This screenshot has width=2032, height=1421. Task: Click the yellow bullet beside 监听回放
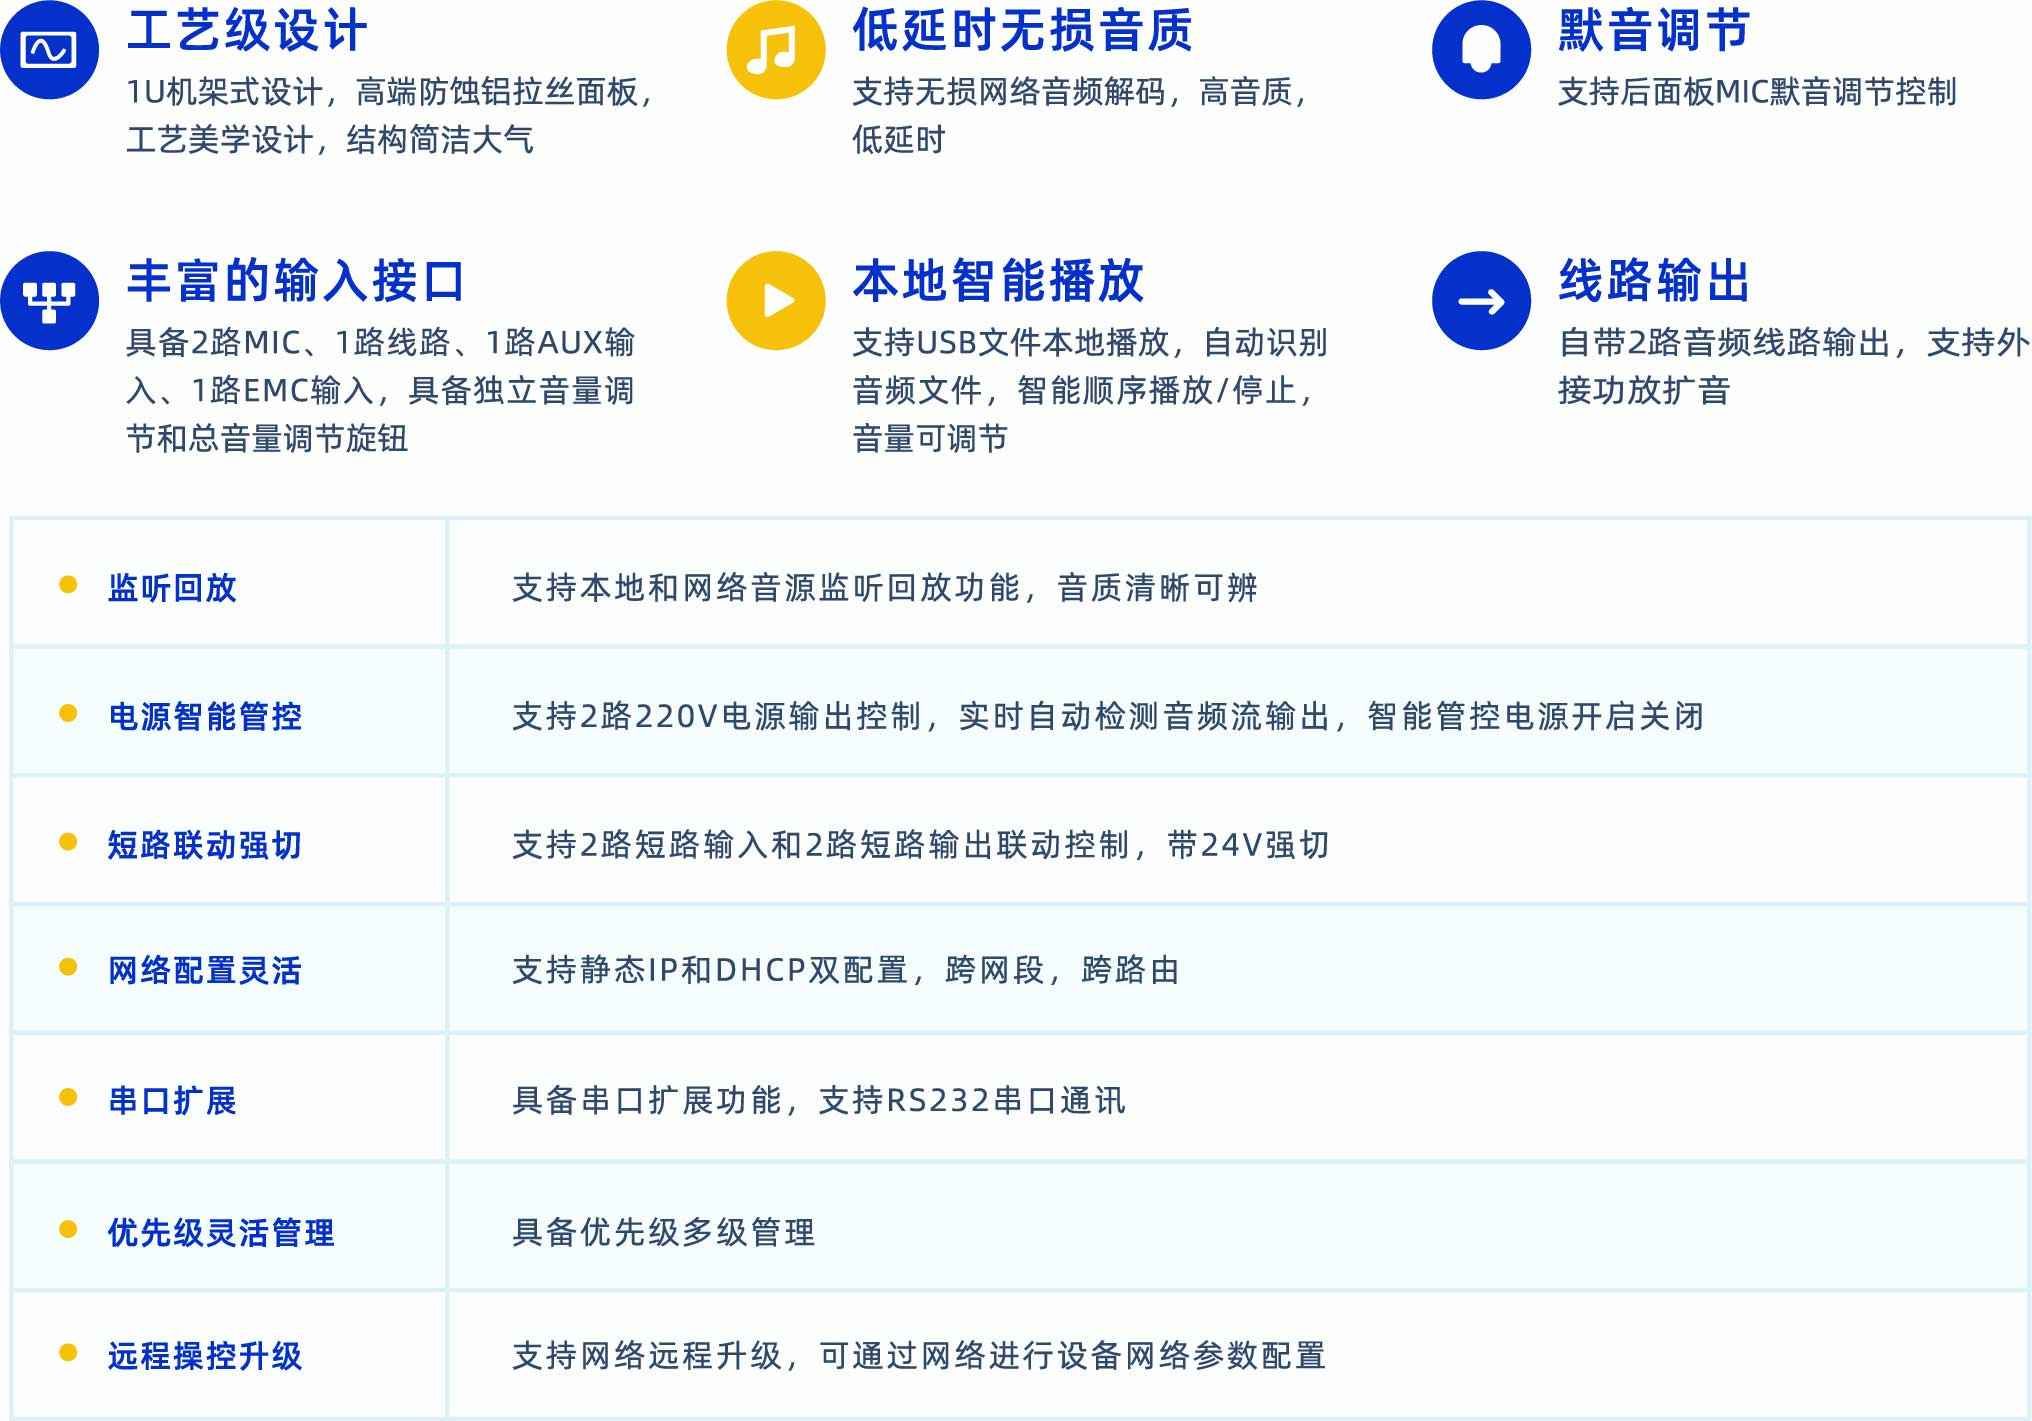(x=68, y=585)
